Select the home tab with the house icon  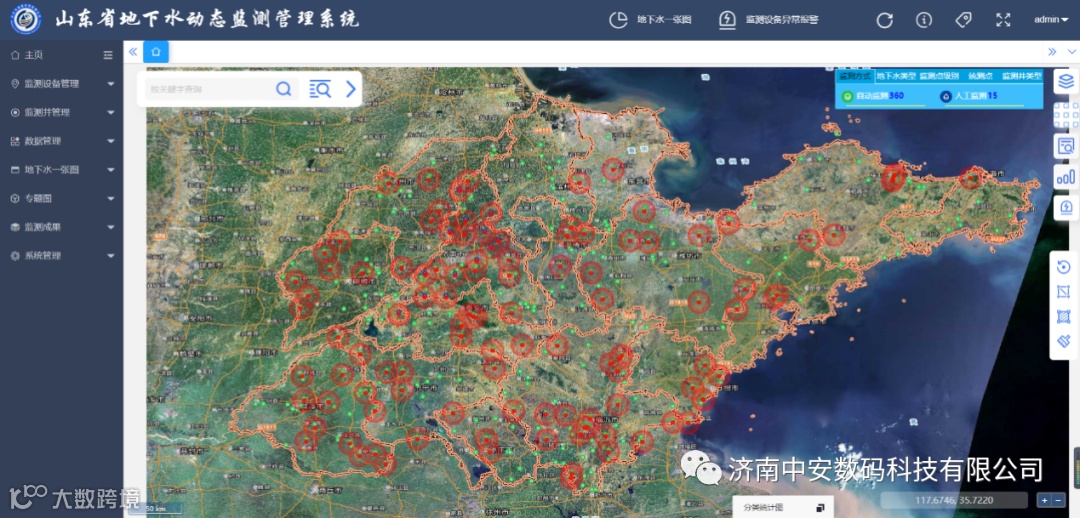point(156,52)
